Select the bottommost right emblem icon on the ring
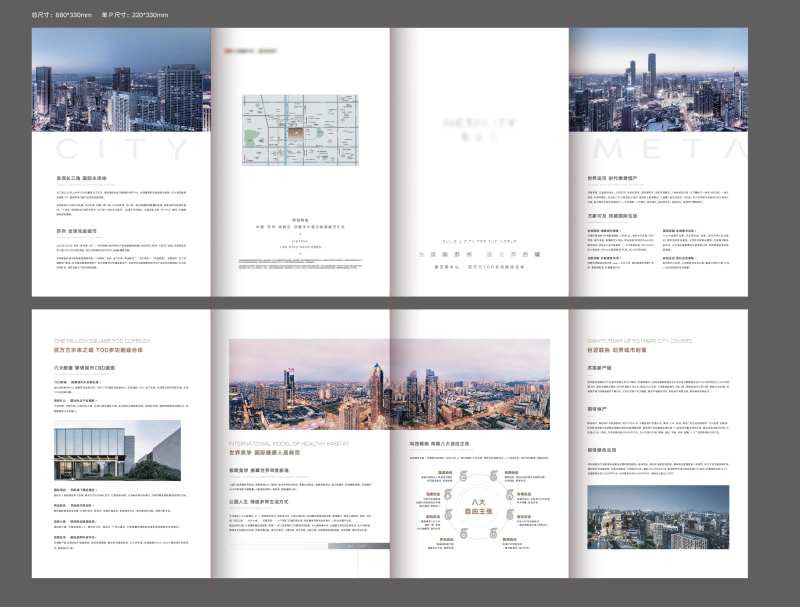 [496, 534]
